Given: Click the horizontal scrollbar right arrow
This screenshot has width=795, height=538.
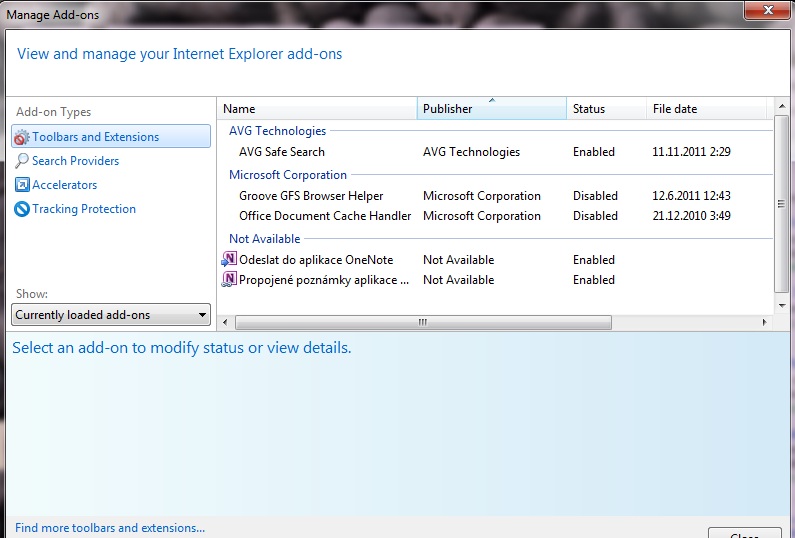Looking at the screenshot, I should [x=765, y=322].
